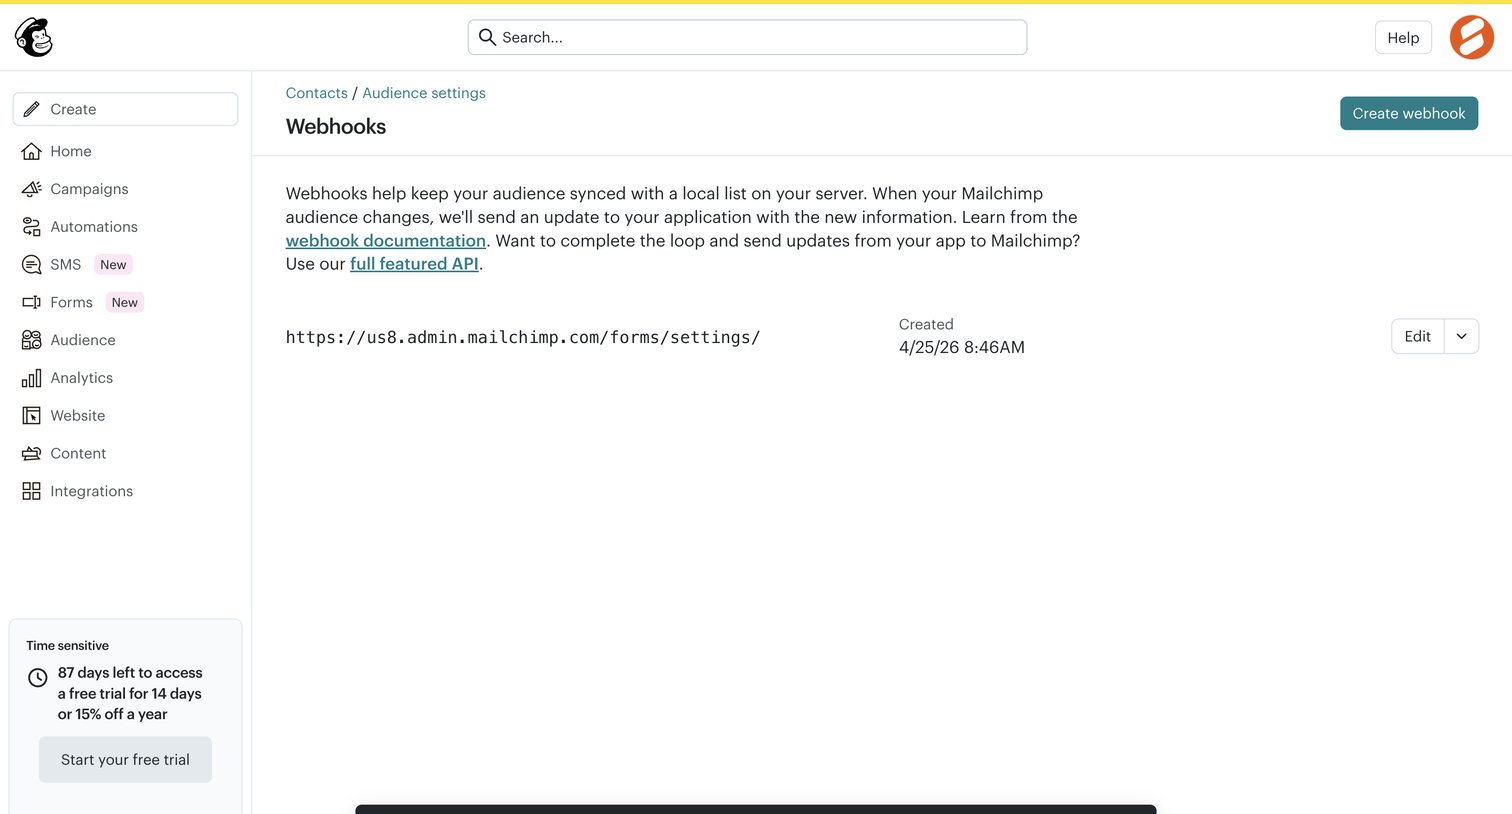This screenshot has height=814, width=1512.
Task: Follow the Audience settings breadcrumb link
Action: [424, 93]
